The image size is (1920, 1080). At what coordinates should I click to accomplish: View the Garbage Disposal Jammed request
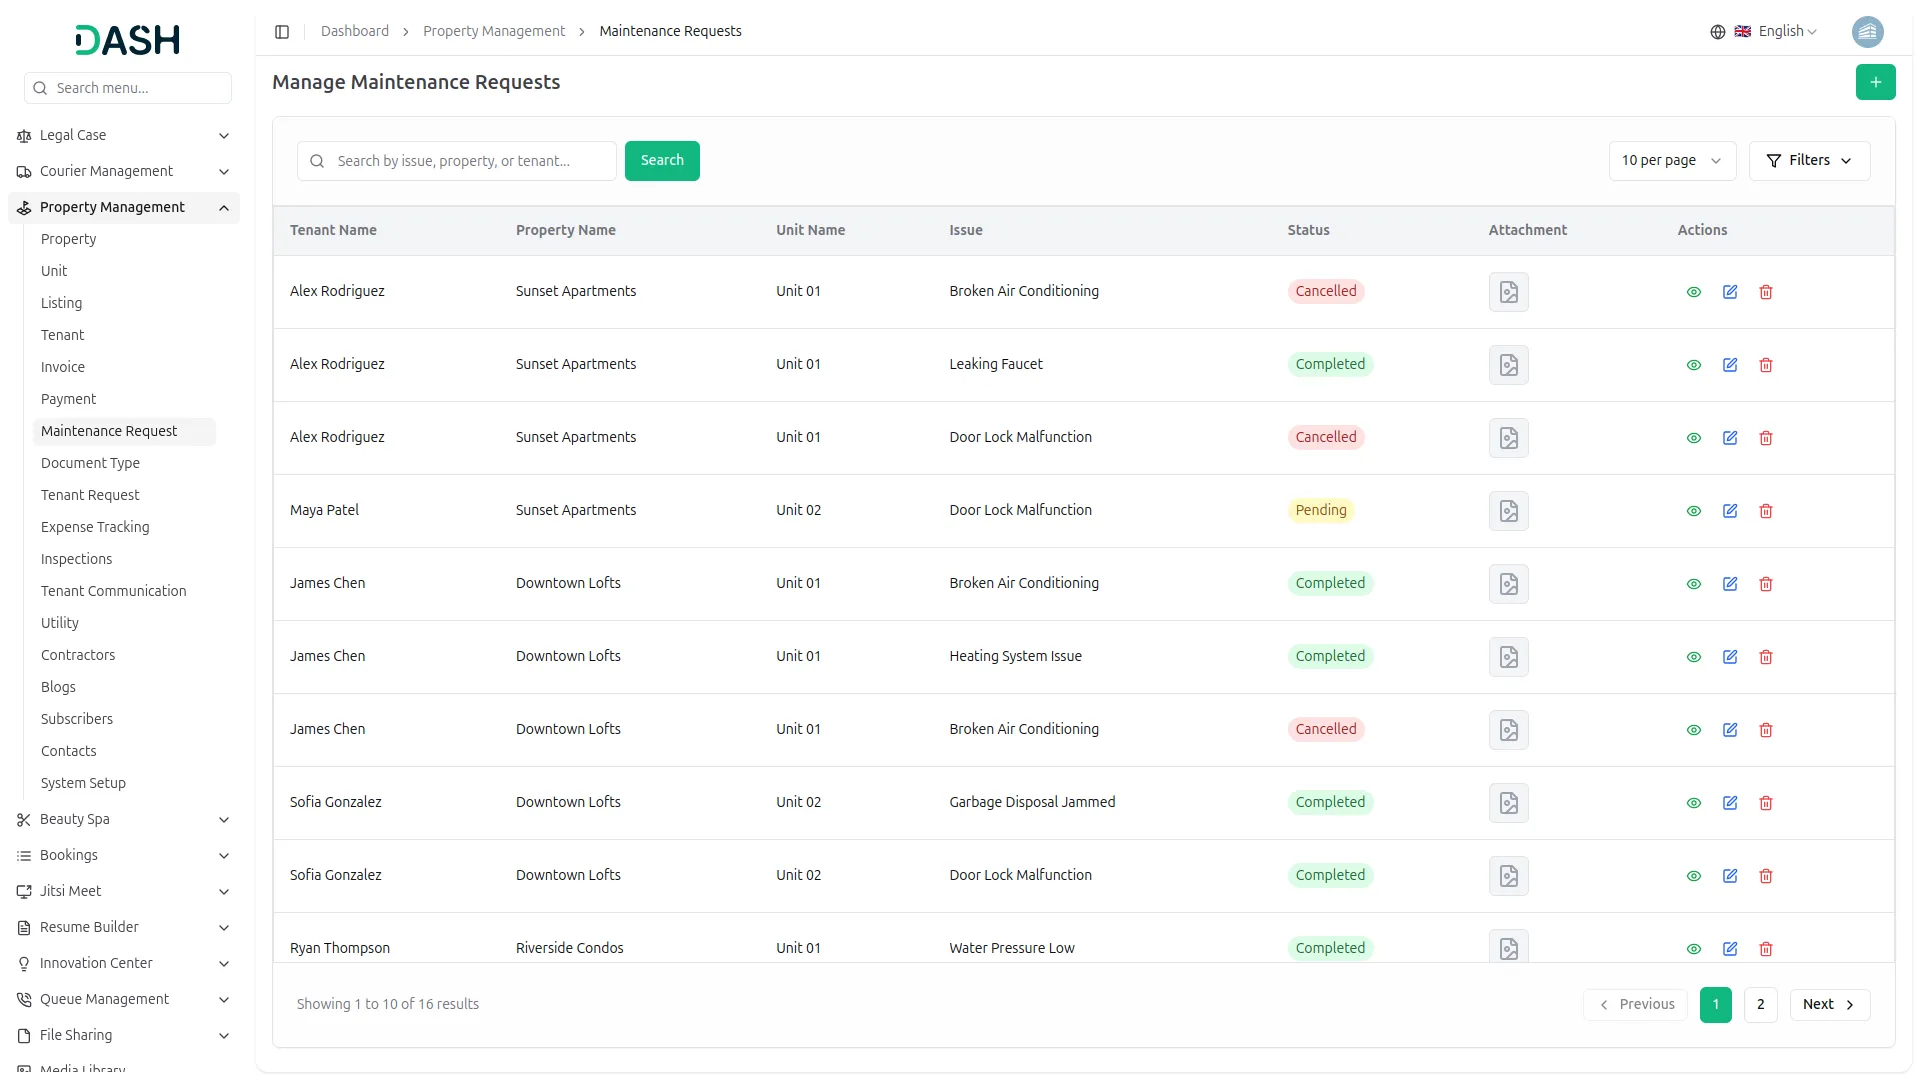pyautogui.click(x=1694, y=803)
